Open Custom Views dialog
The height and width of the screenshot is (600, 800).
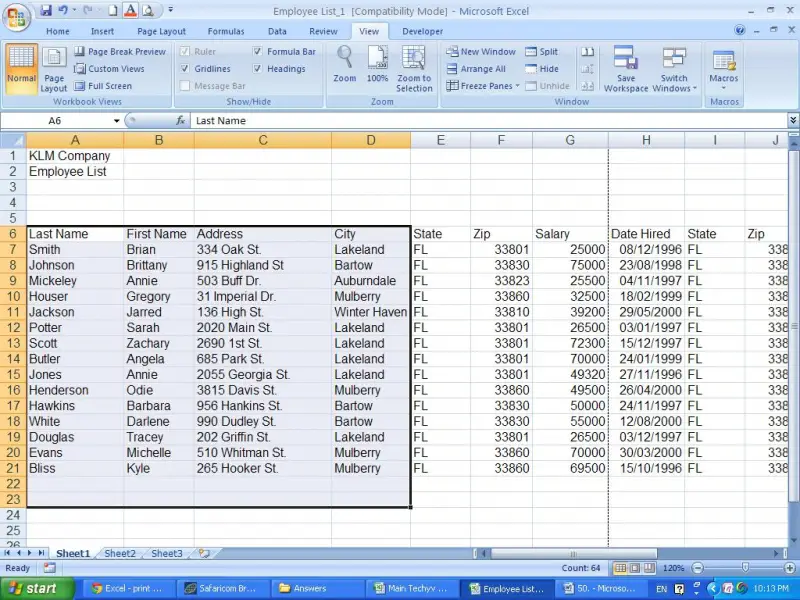[x=109, y=69]
